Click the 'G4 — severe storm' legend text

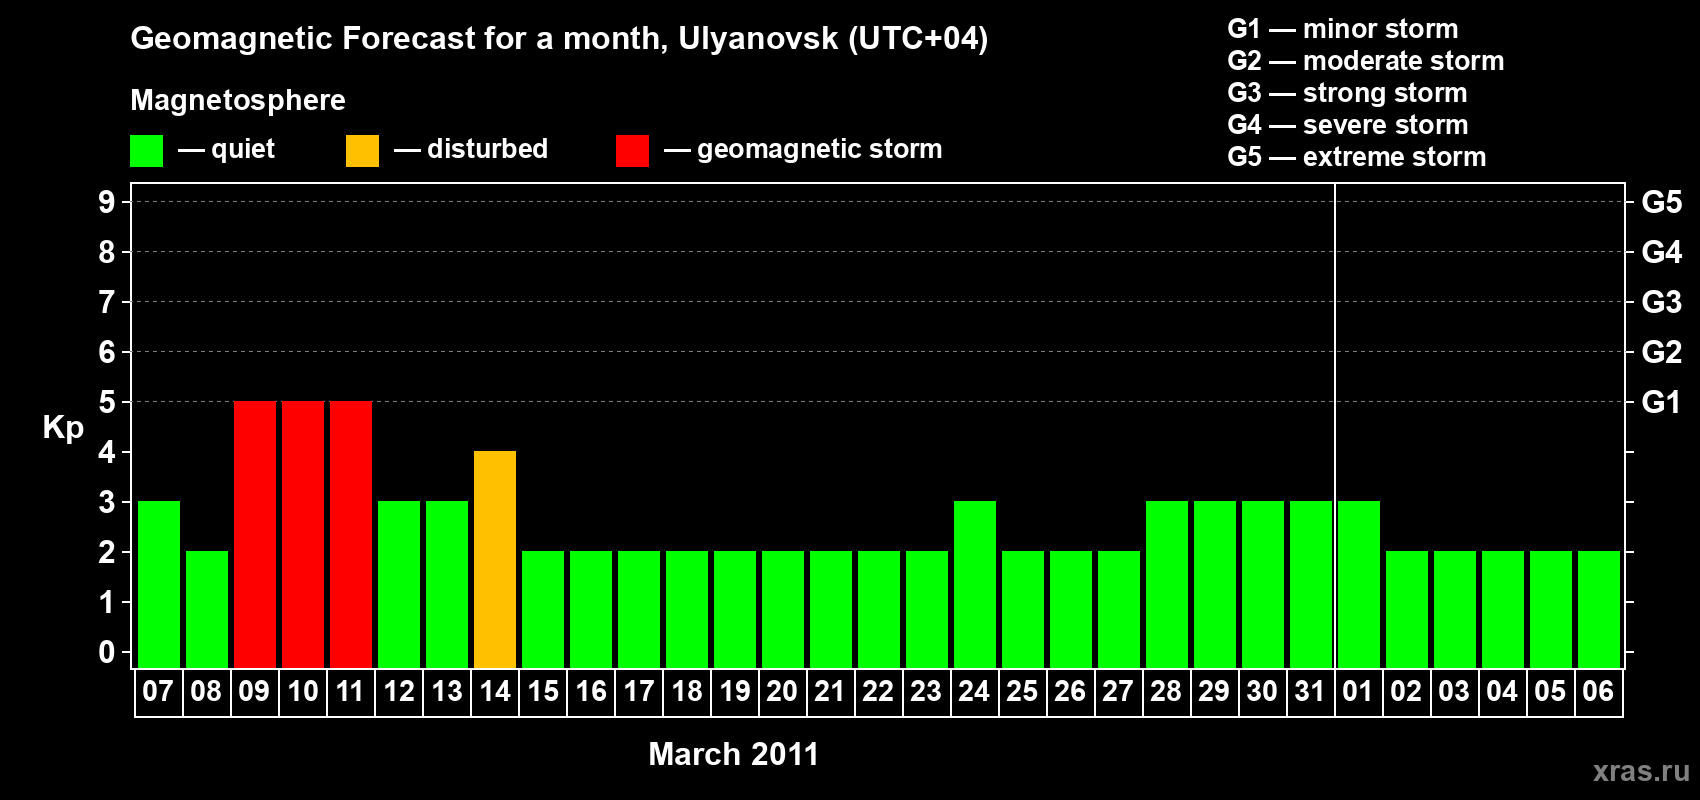(1348, 125)
